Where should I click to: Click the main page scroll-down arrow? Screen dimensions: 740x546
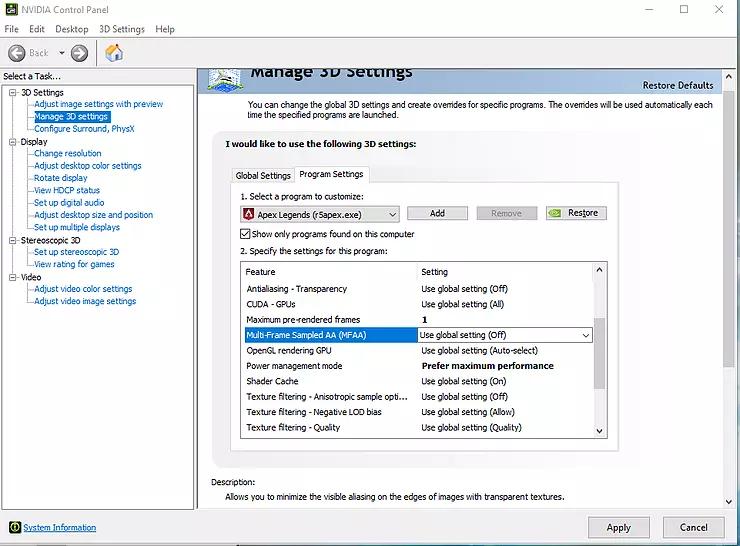(x=729, y=502)
